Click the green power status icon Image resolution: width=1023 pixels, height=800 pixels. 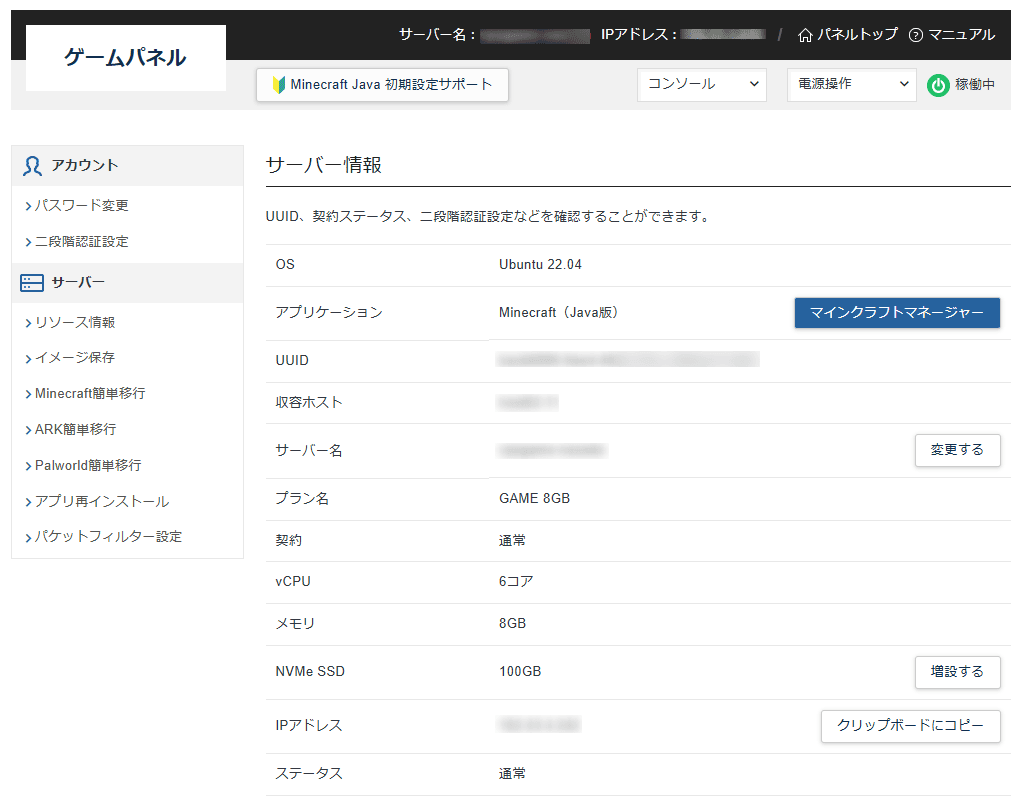[x=937, y=85]
